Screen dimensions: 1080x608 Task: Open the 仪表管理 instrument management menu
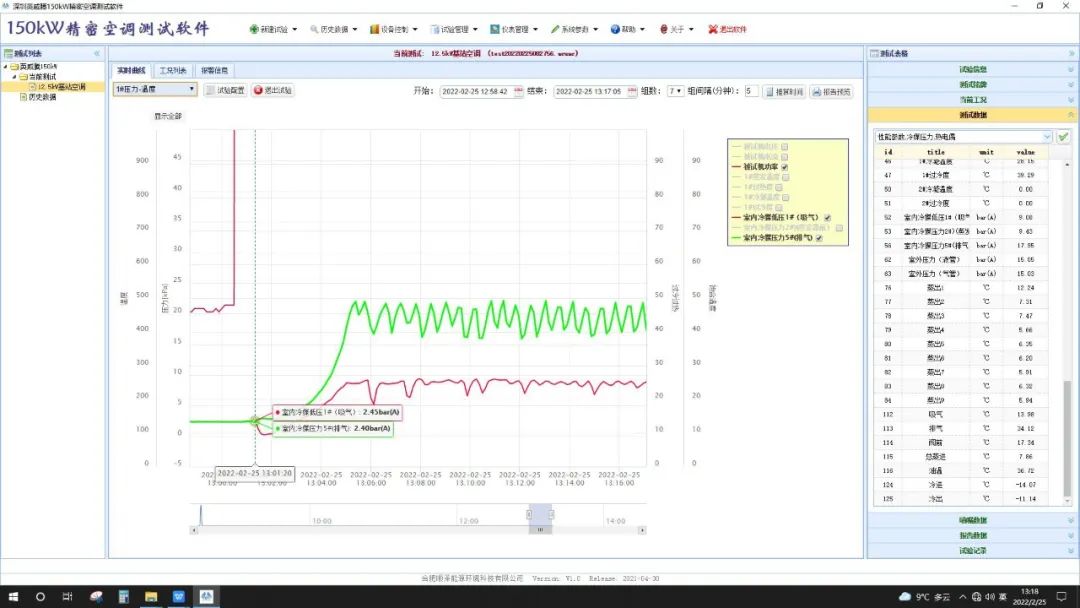[x=514, y=30]
